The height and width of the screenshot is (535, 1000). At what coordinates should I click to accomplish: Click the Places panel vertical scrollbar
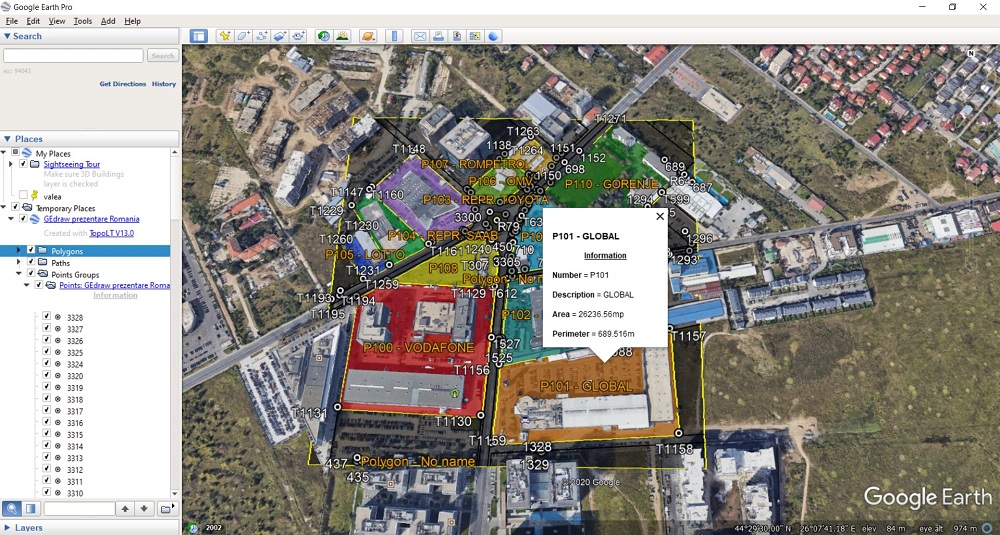click(175, 323)
